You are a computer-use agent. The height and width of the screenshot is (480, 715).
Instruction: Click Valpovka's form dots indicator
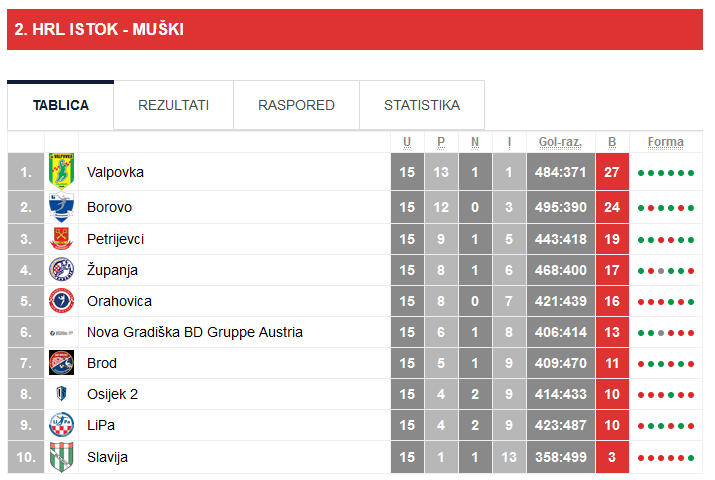[665, 173]
